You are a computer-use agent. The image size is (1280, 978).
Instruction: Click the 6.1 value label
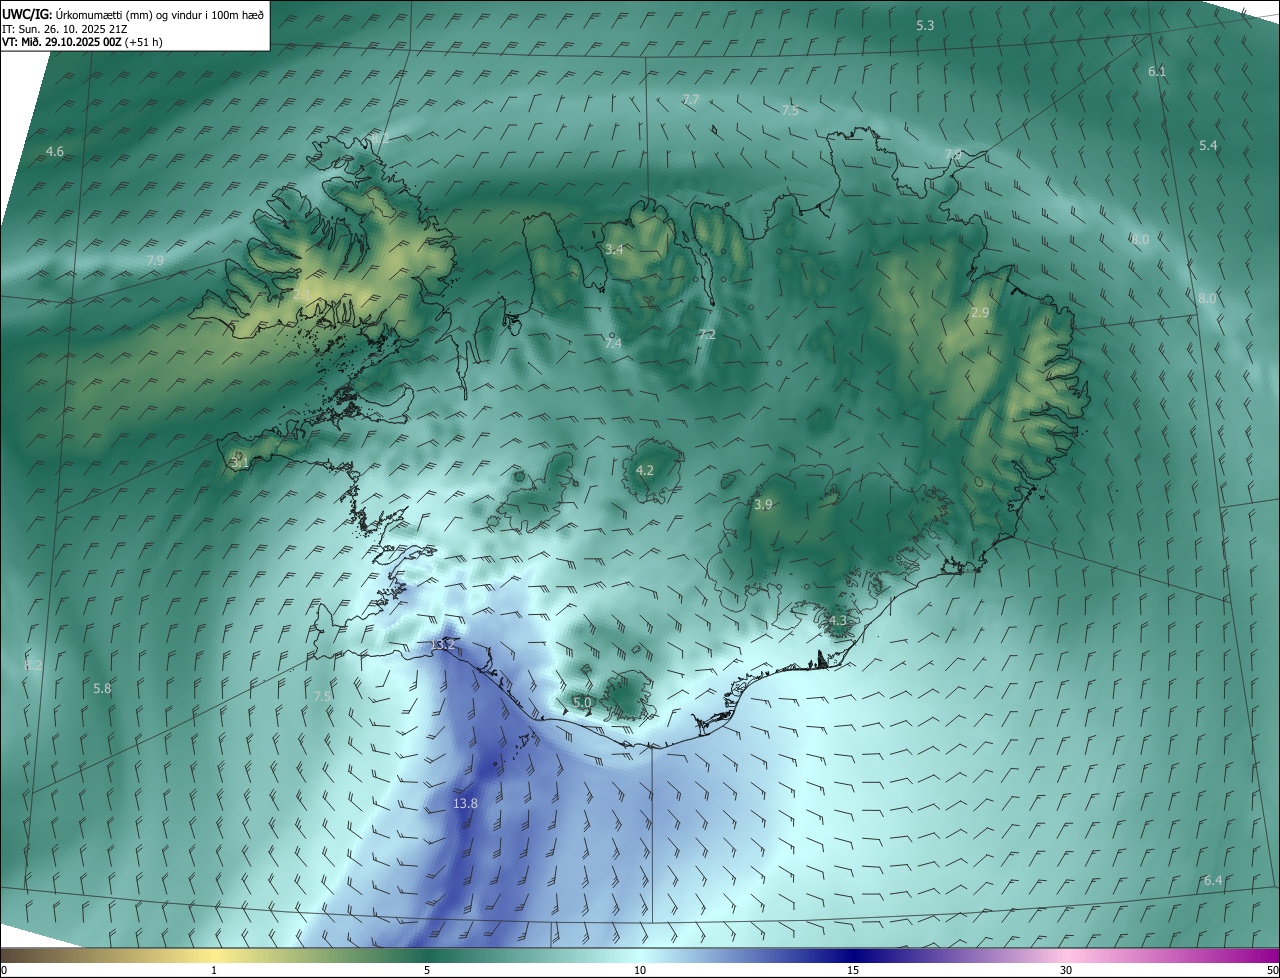(x=1157, y=72)
